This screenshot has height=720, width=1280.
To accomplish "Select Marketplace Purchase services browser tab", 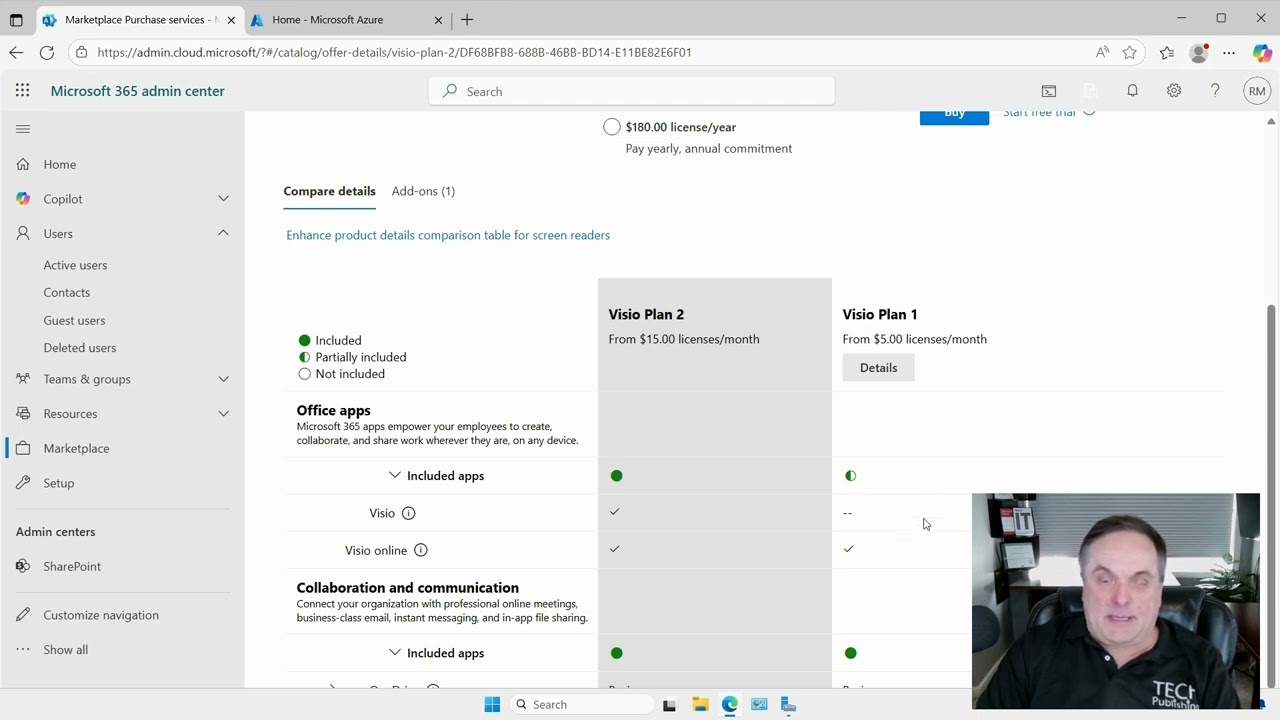I will (138, 19).
